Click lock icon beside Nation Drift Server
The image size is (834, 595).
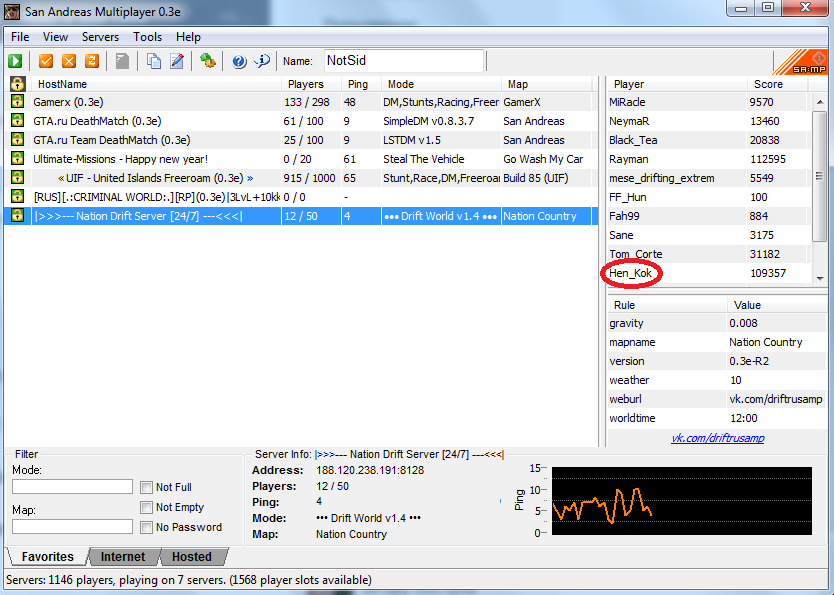(x=18, y=215)
